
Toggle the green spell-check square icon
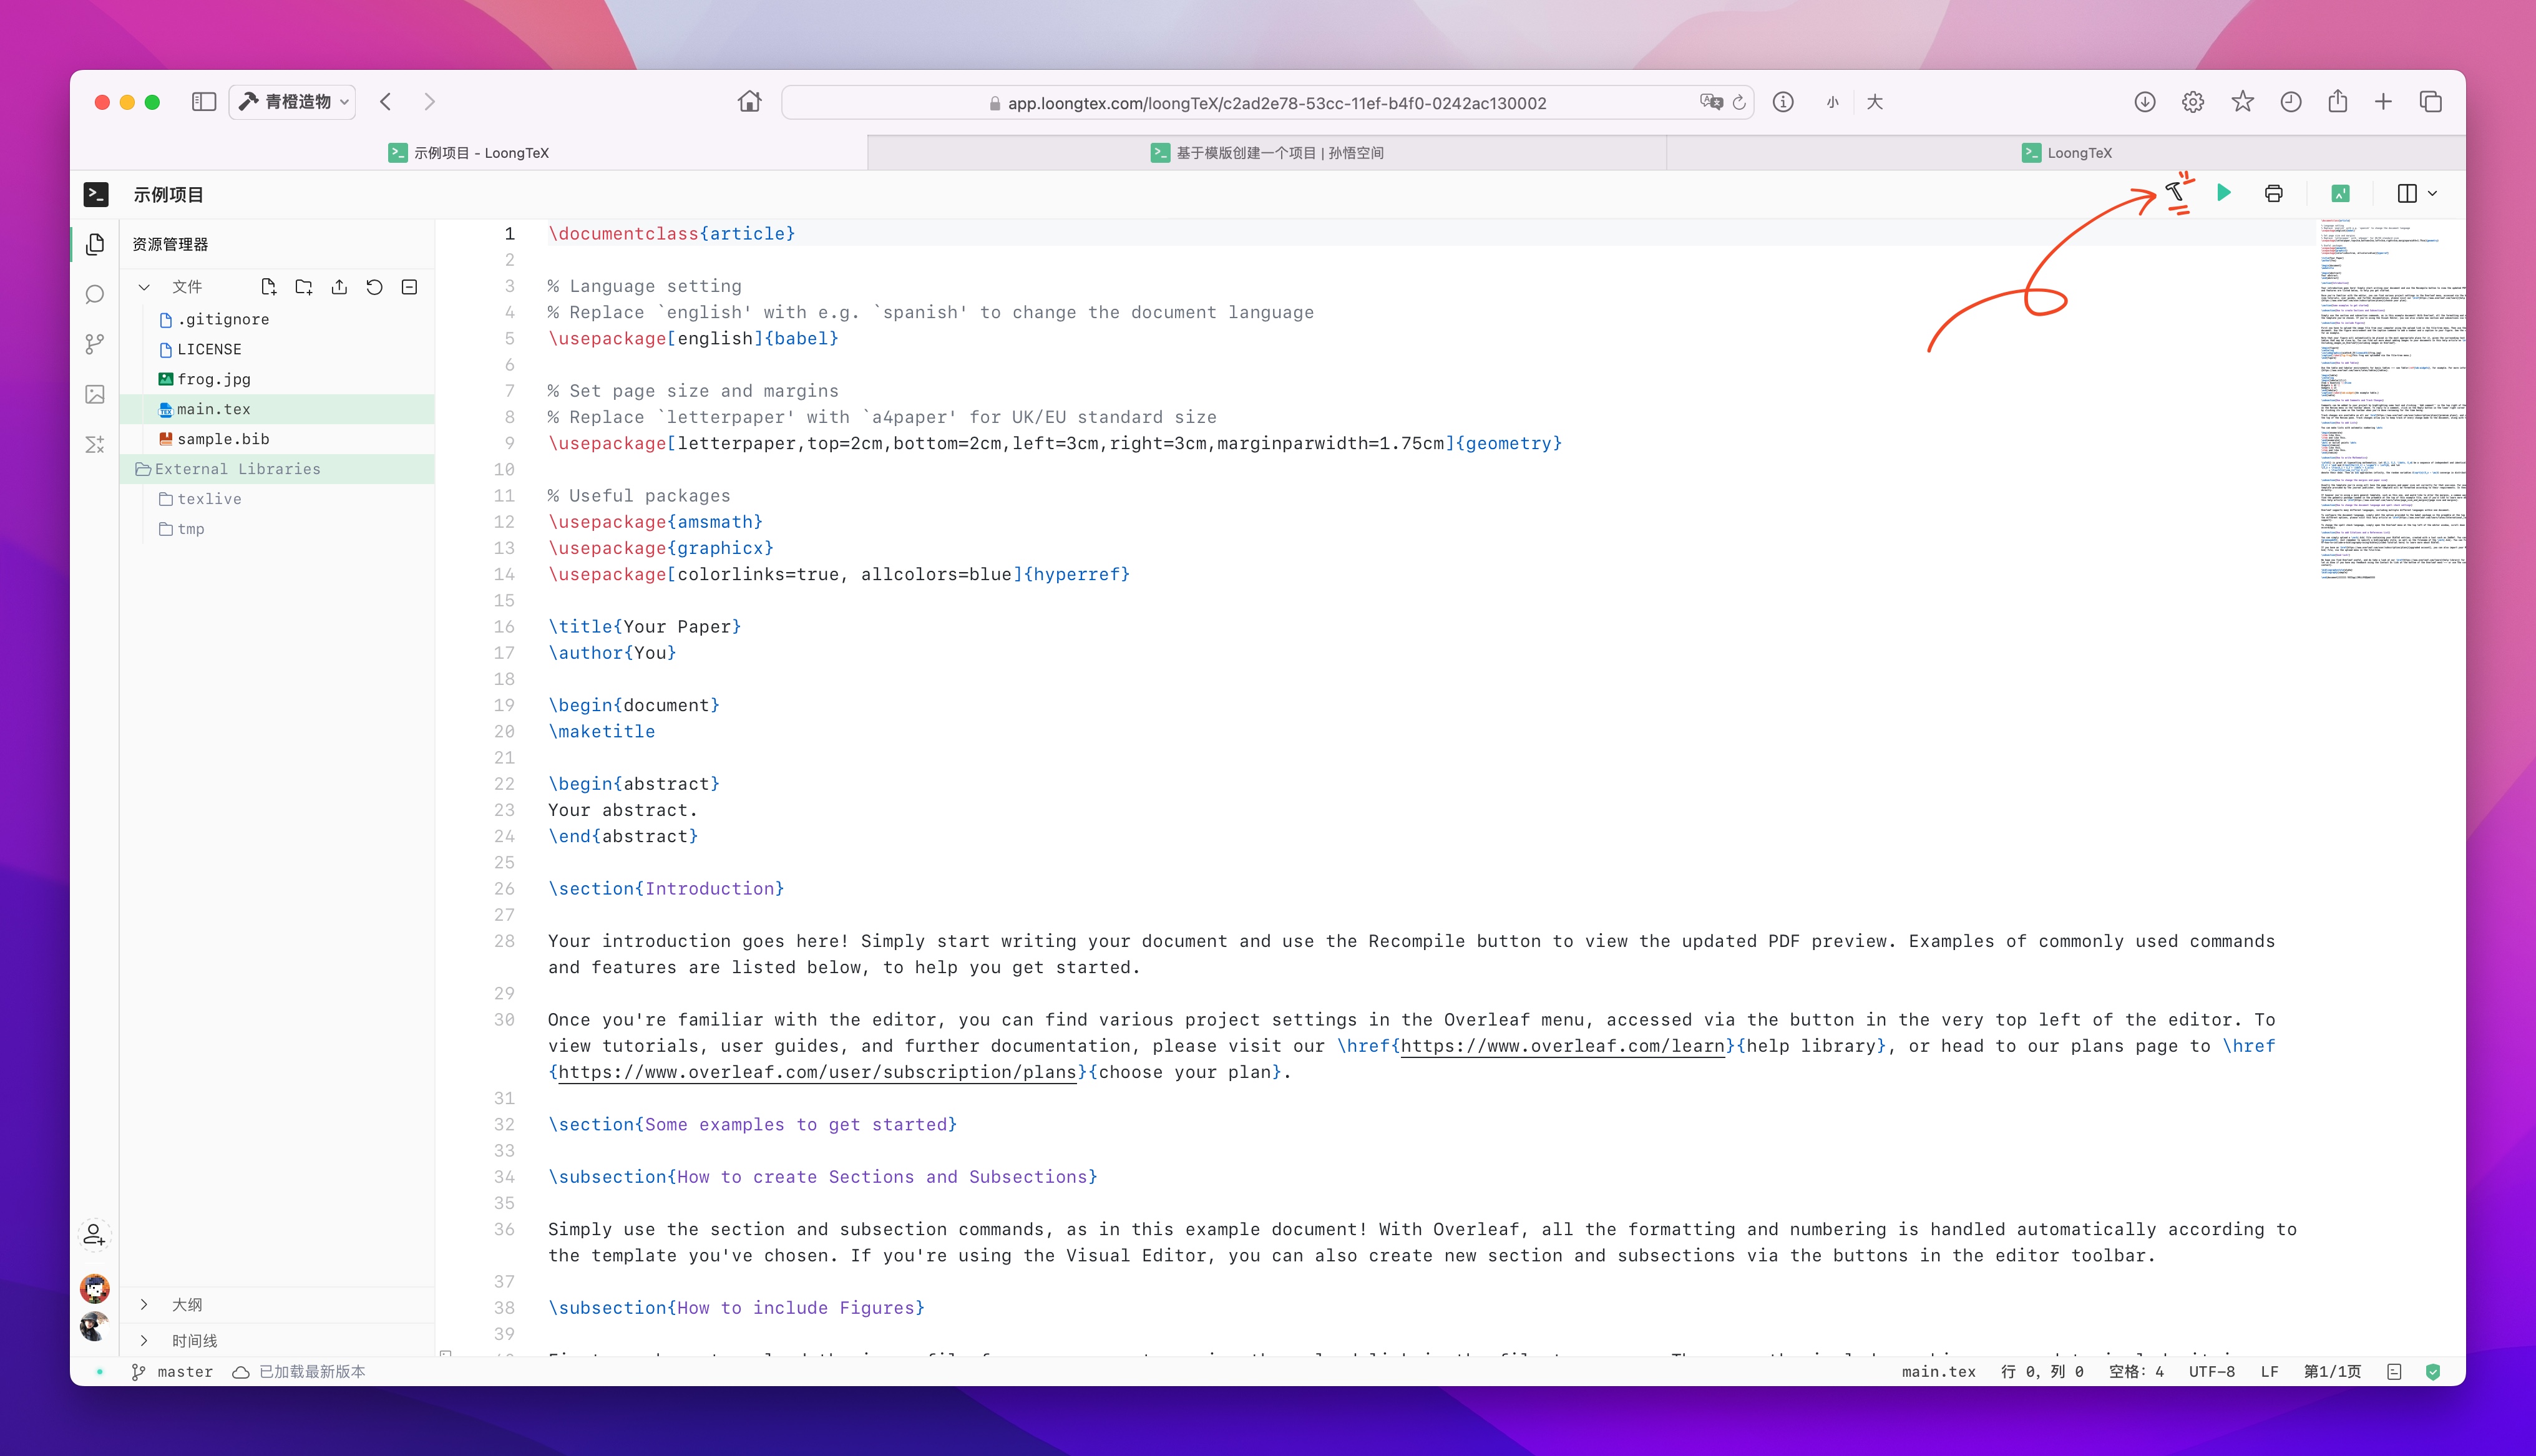coord(2340,193)
